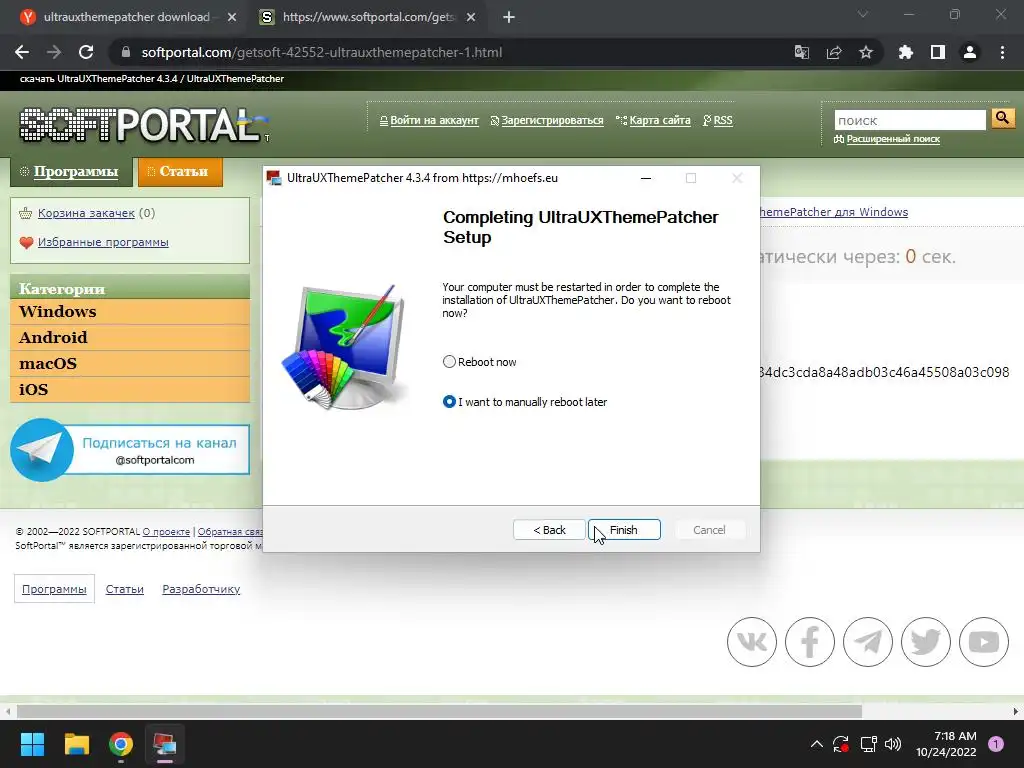Minimize the UltraUXThemePatcher setup window

(x=646, y=178)
